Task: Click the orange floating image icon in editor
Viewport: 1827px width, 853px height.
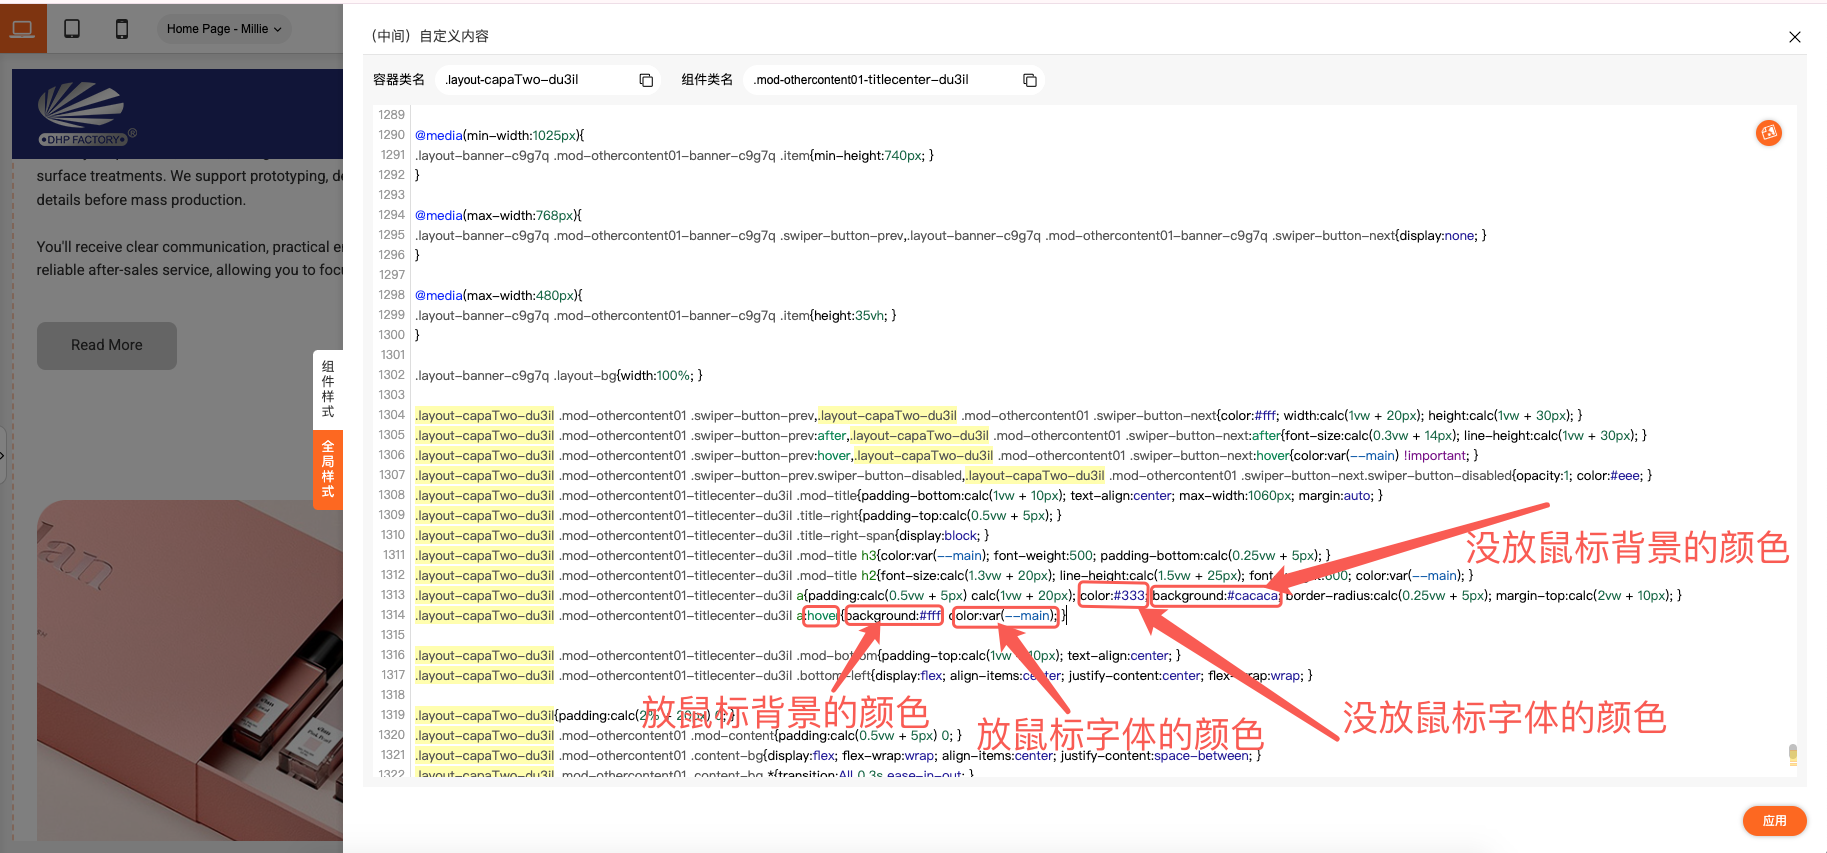Action: [x=1768, y=133]
